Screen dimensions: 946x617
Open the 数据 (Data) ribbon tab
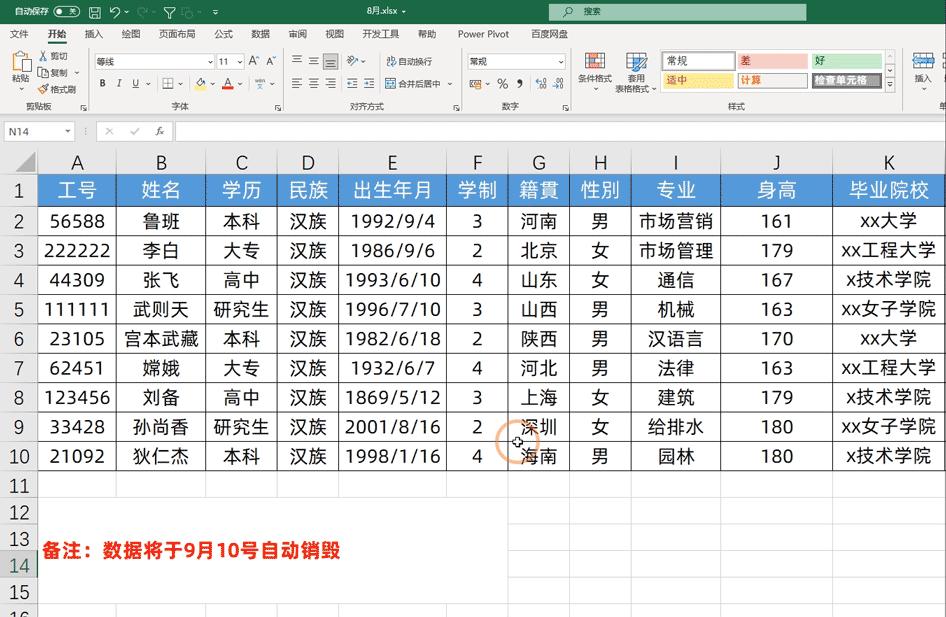(x=259, y=33)
